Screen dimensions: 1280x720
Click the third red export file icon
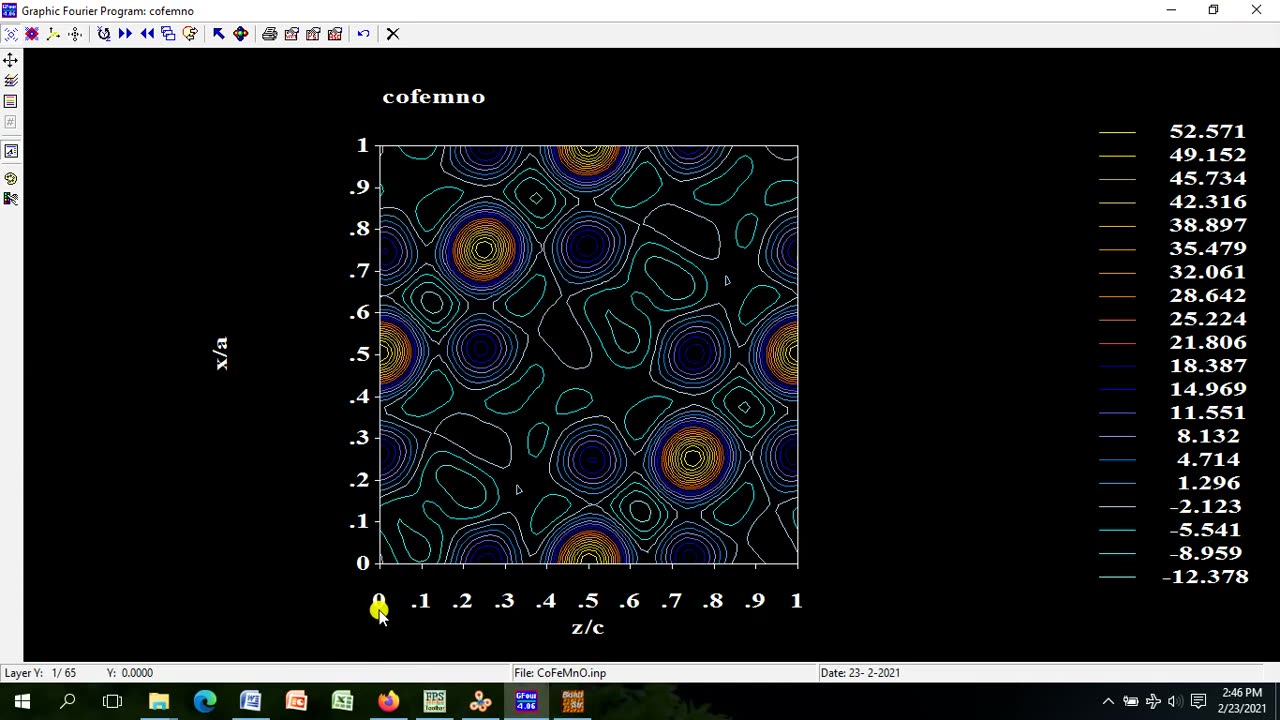pyautogui.click(x=335, y=34)
